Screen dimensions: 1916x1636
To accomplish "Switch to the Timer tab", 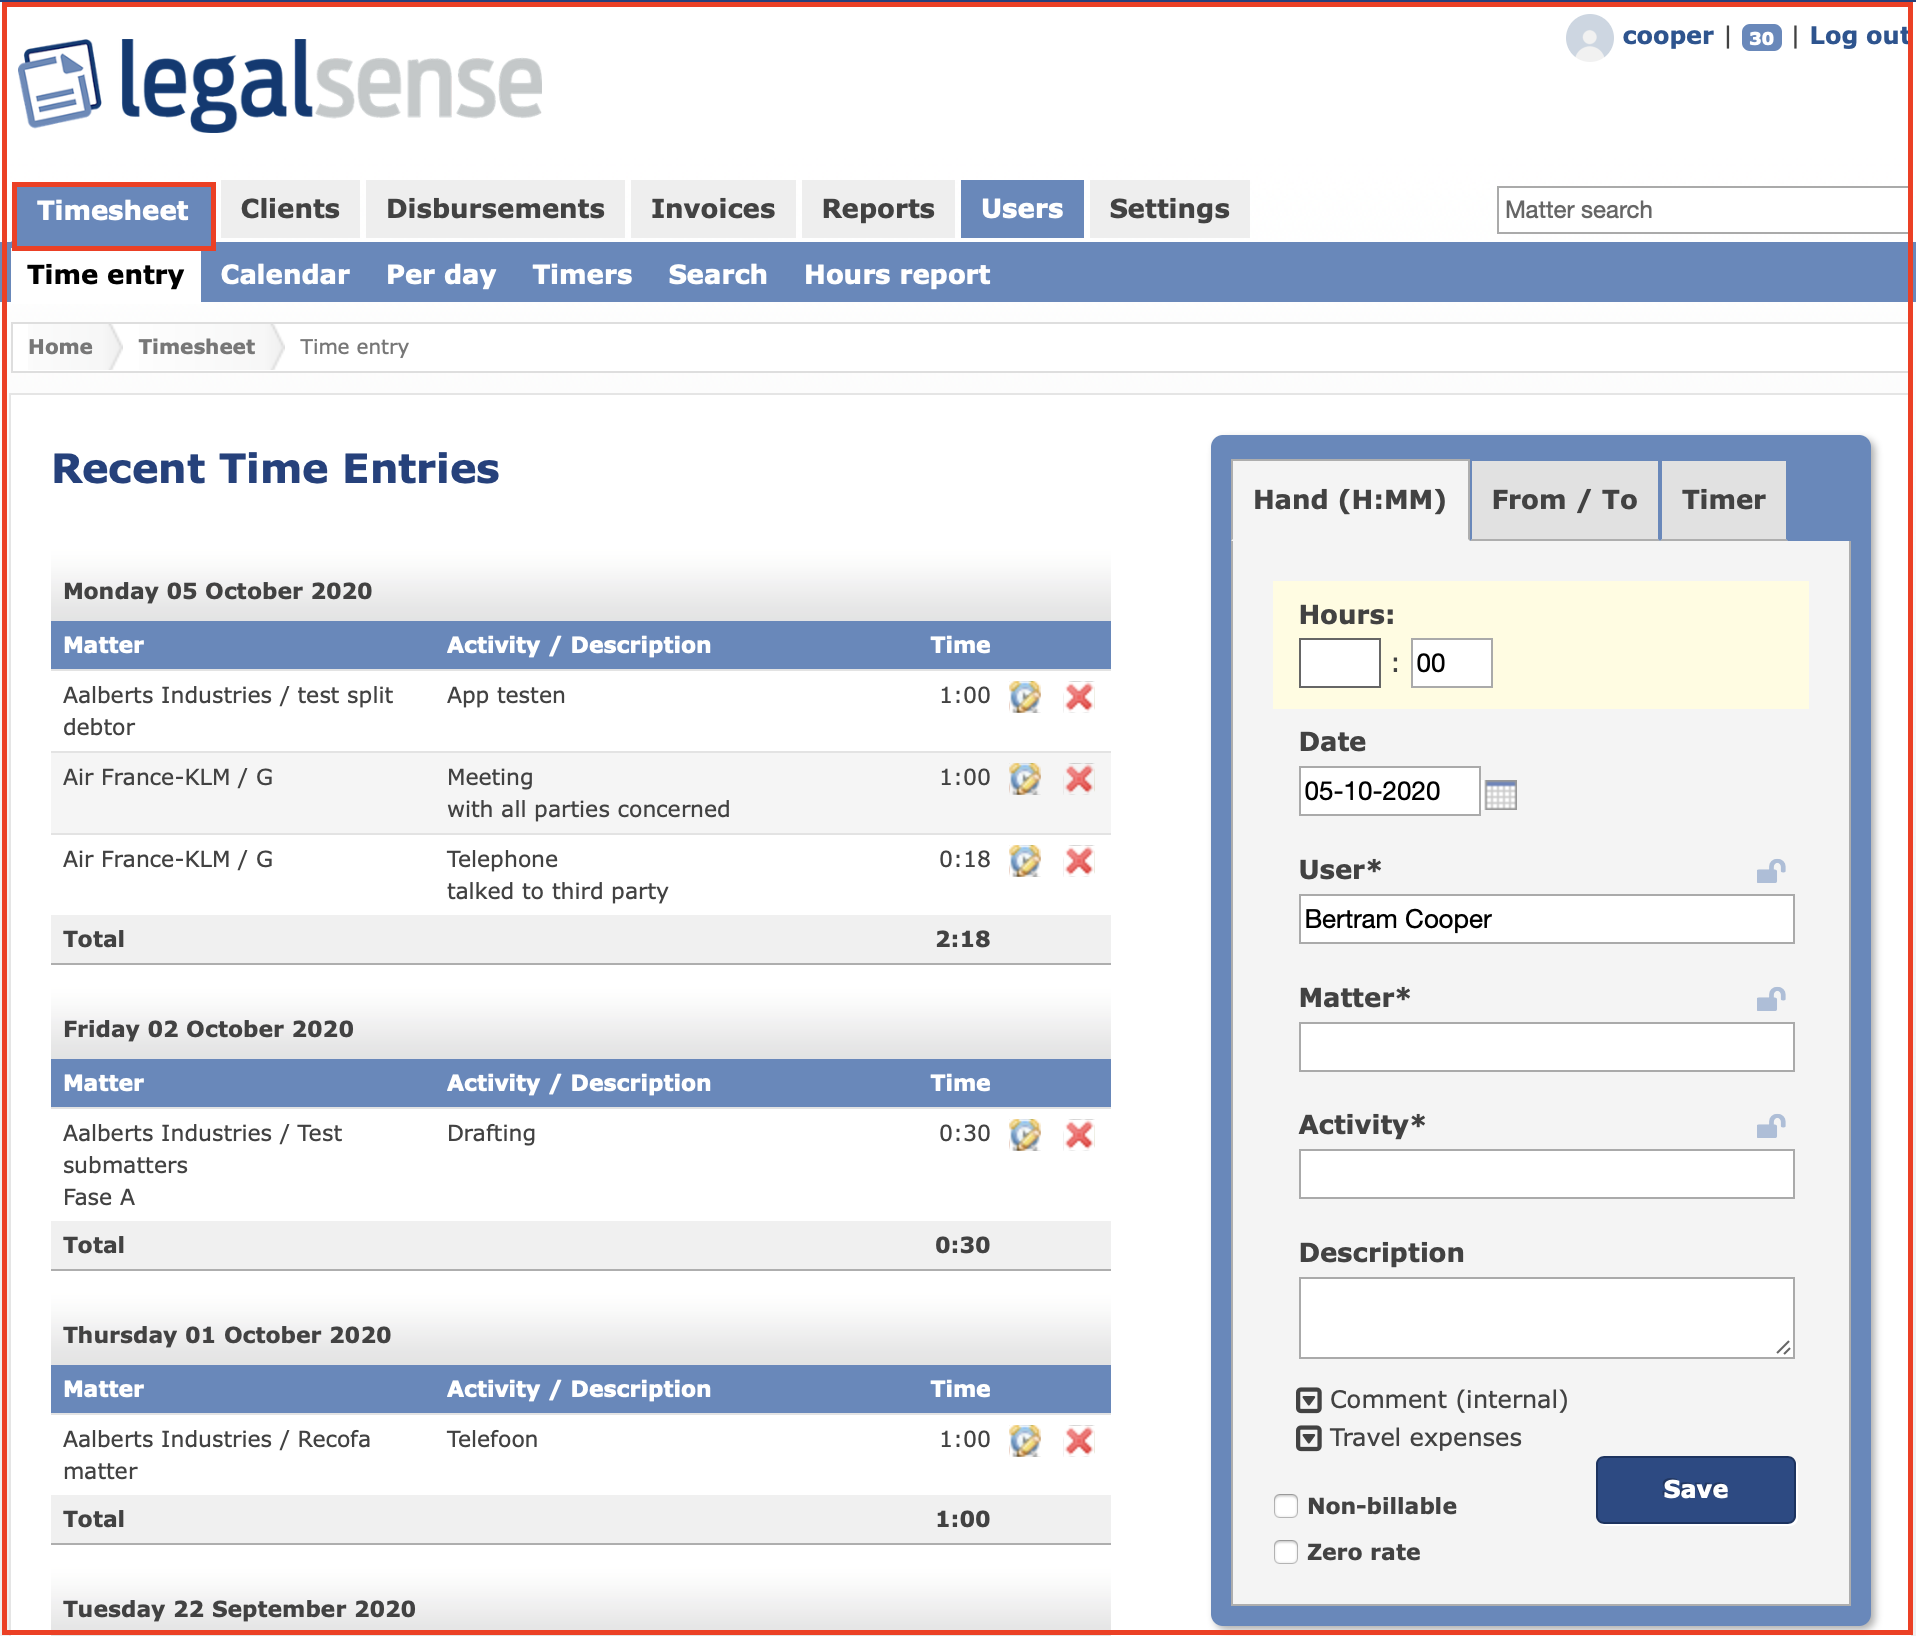I will [x=1722, y=499].
